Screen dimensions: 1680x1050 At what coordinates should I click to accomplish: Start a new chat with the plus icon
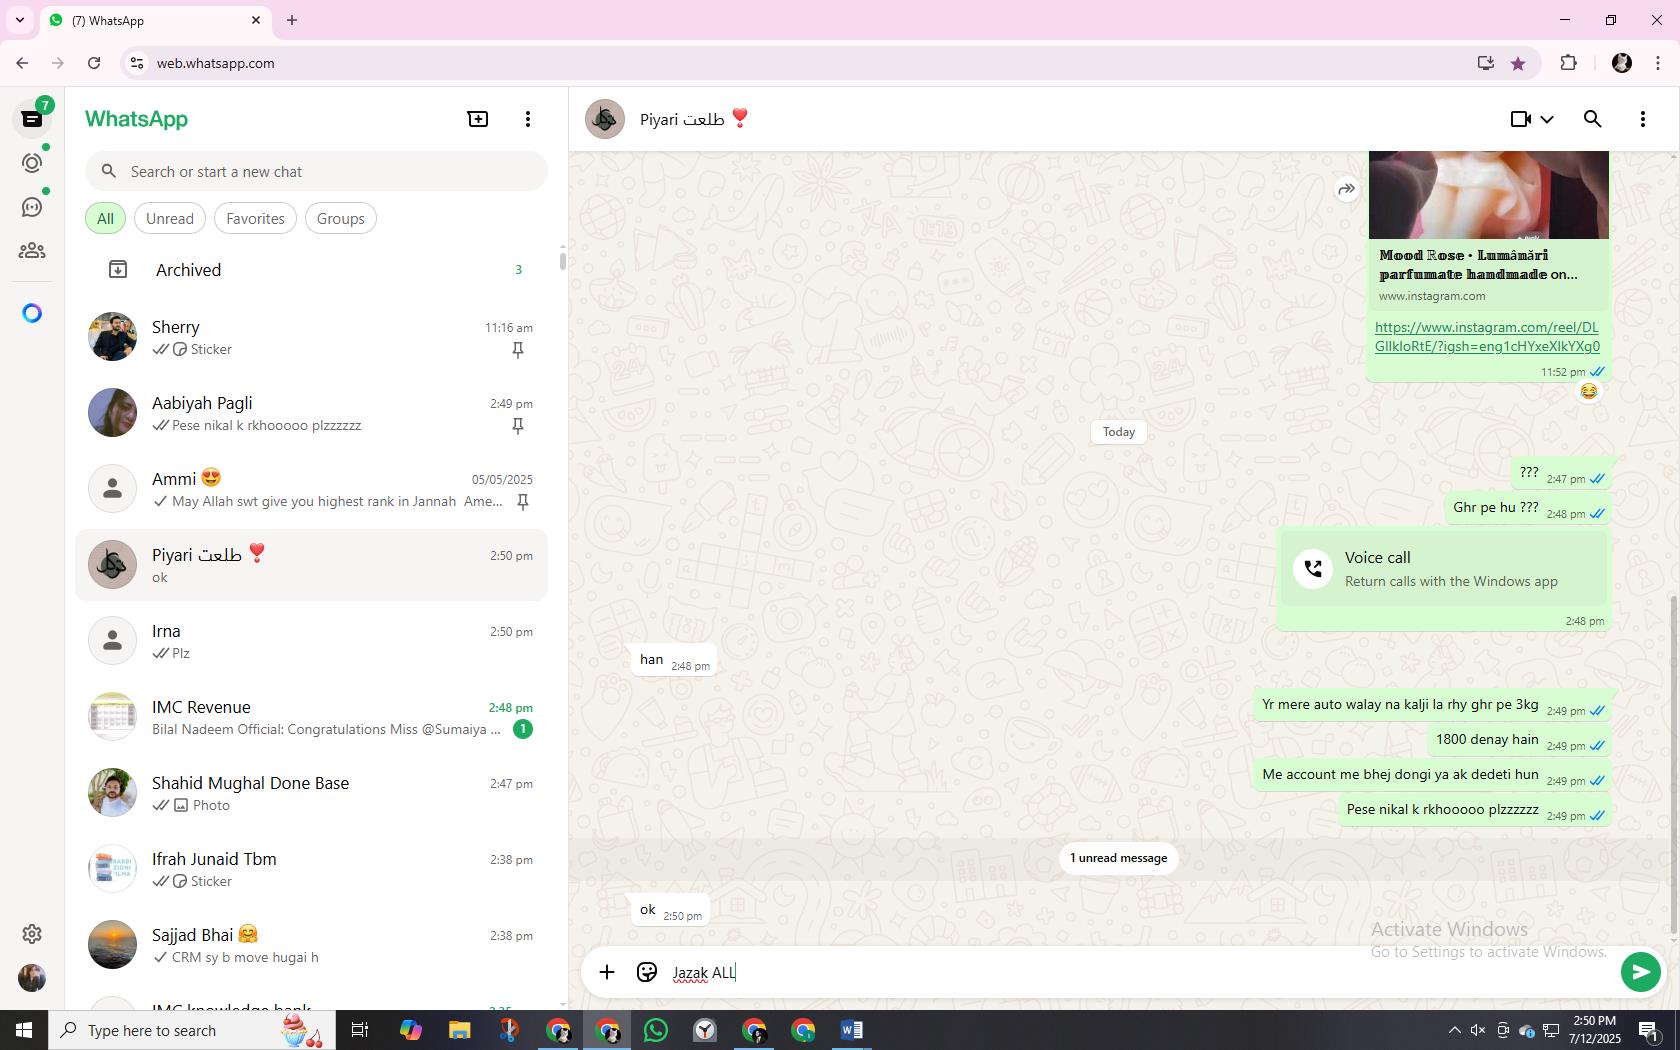[478, 119]
